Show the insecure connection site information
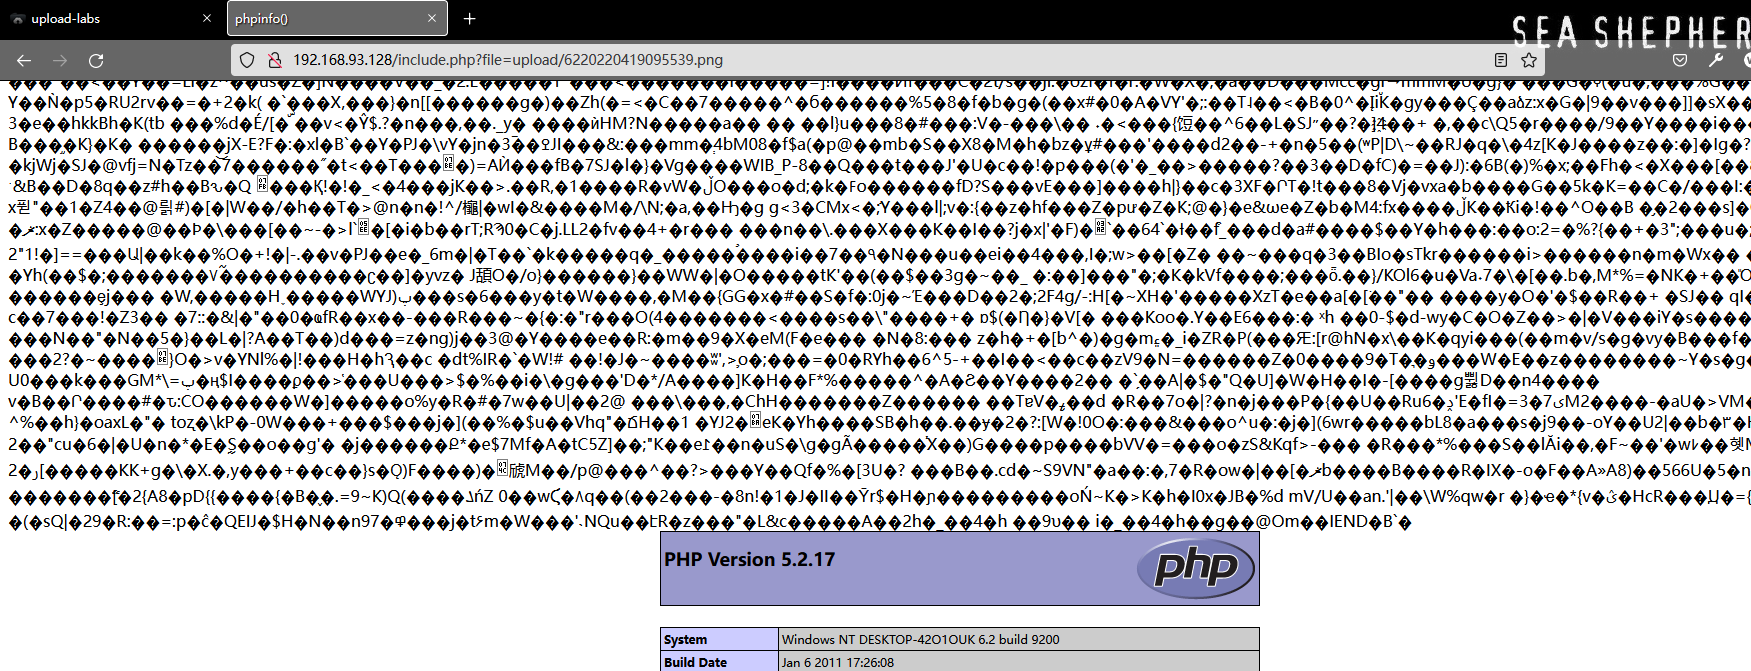 [274, 60]
